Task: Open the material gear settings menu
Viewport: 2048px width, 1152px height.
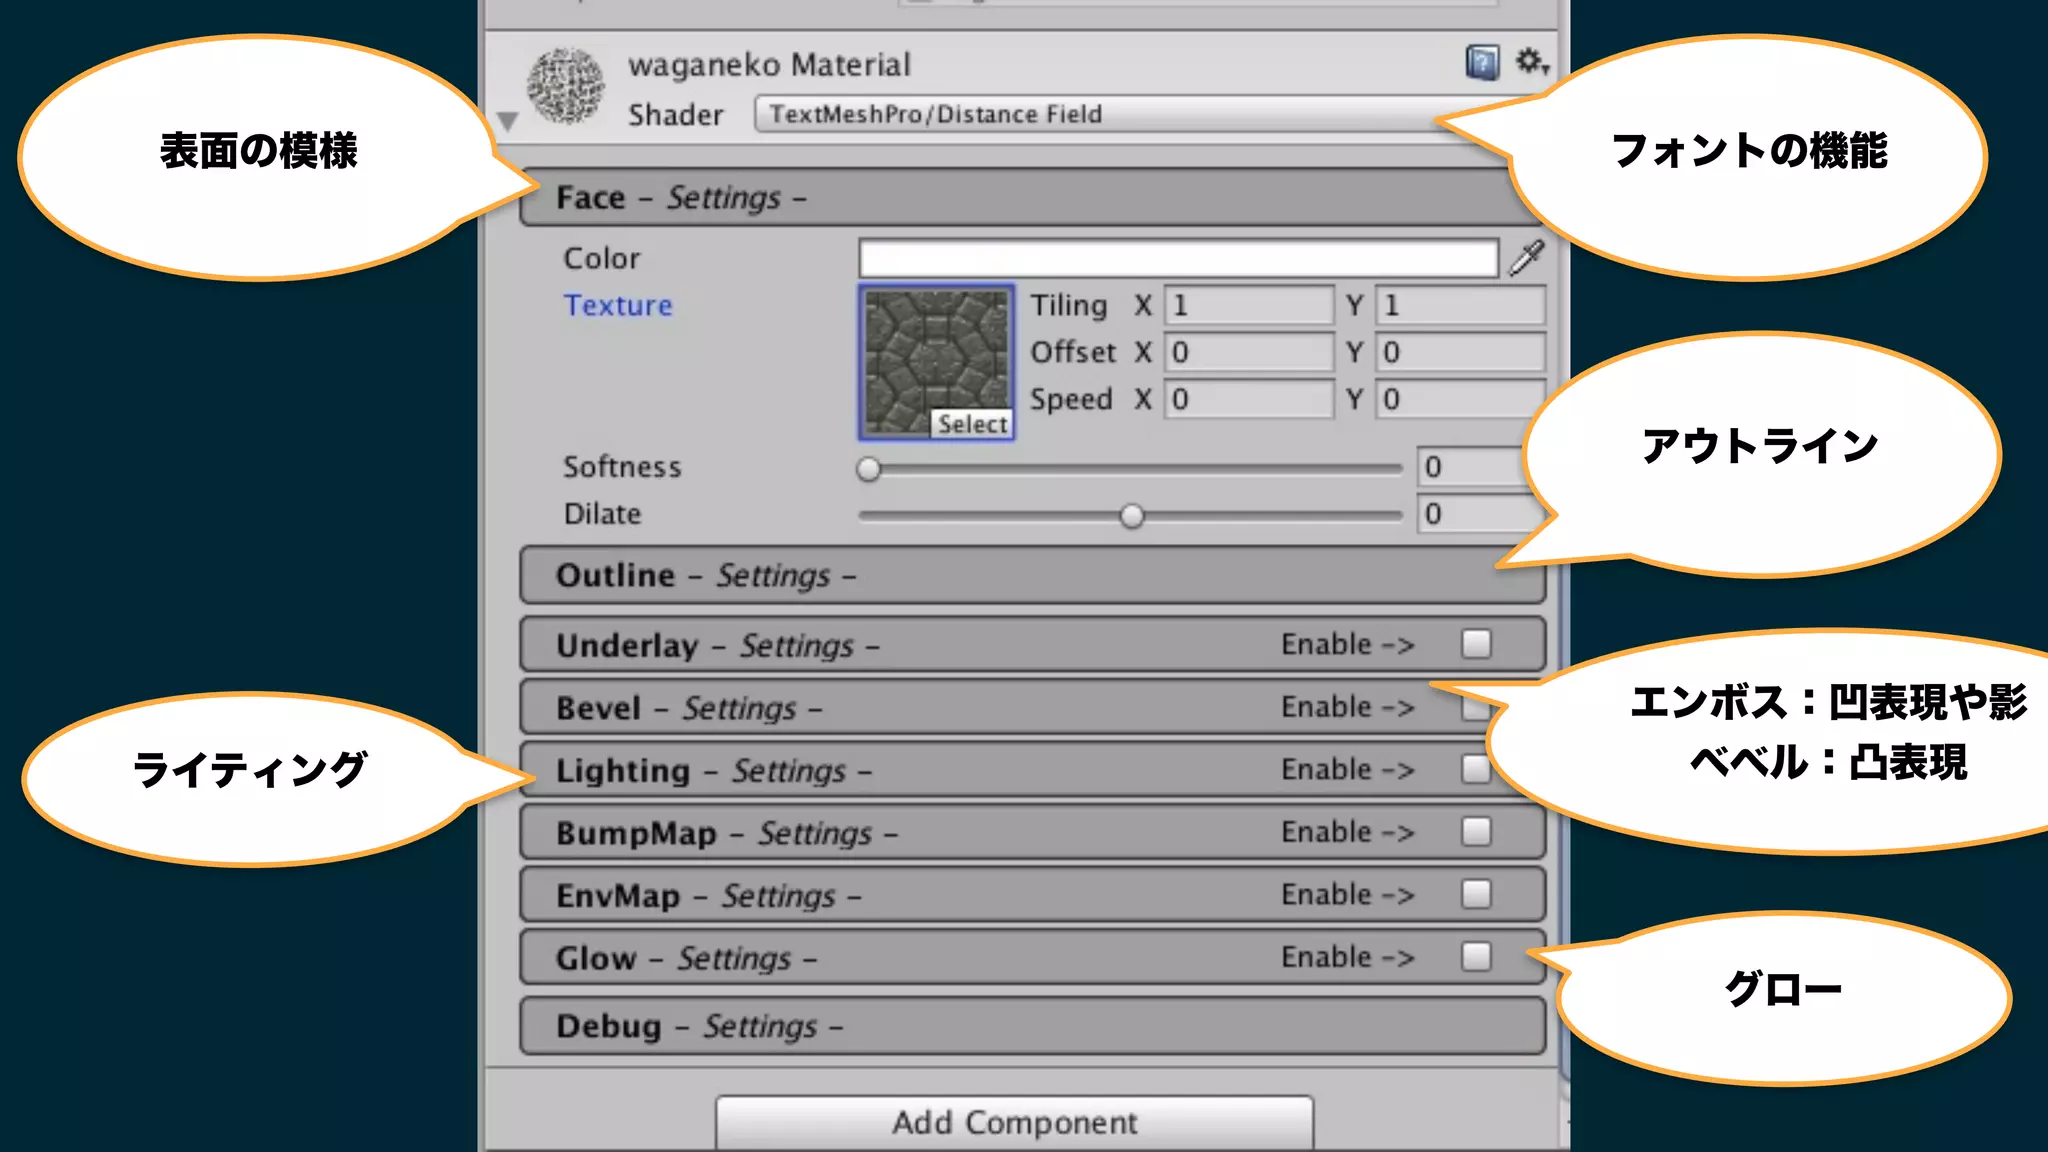Action: (1530, 62)
